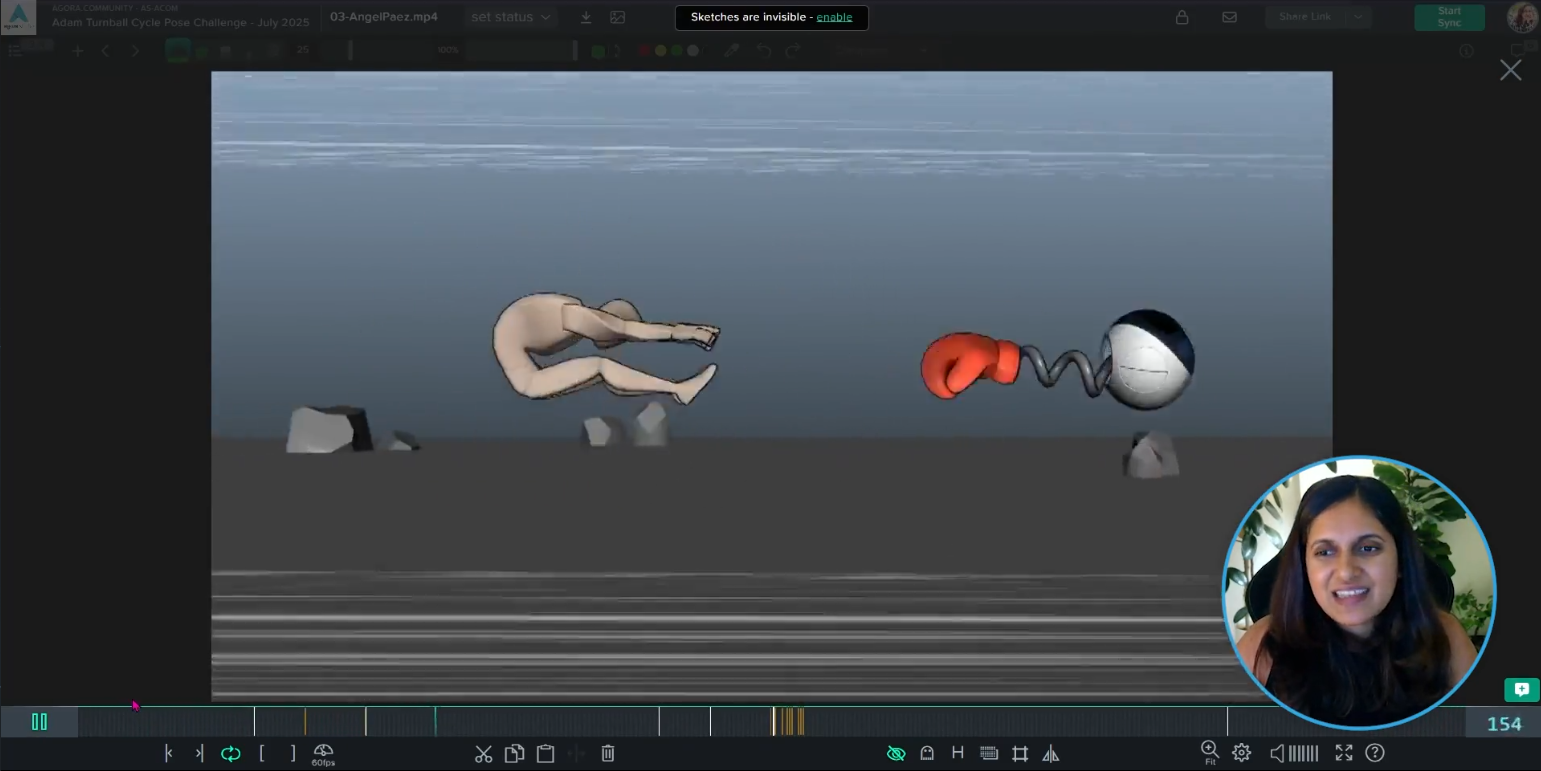Image resolution: width=1541 pixels, height=771 pixels.
Task: Click the Share Link button
Action: (1305, 17)
